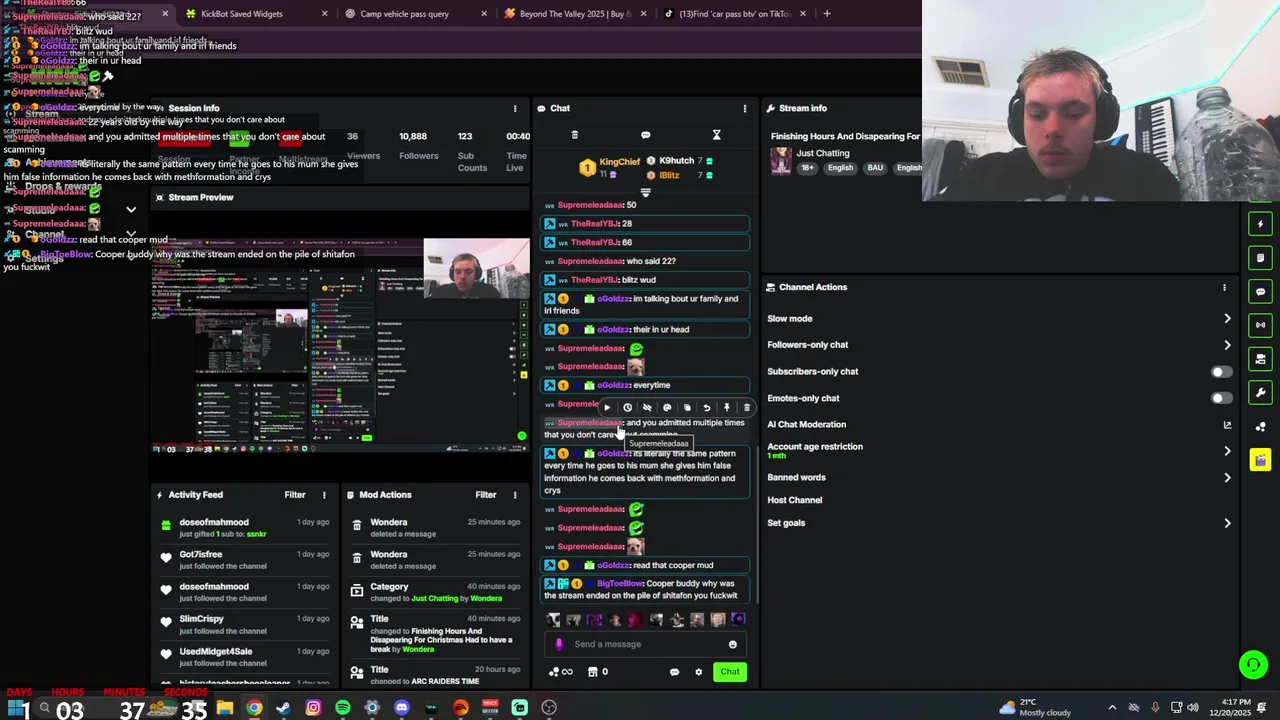
Task: Click the crossed-eye hide icon in message actions
Action: tap(647, 408)
